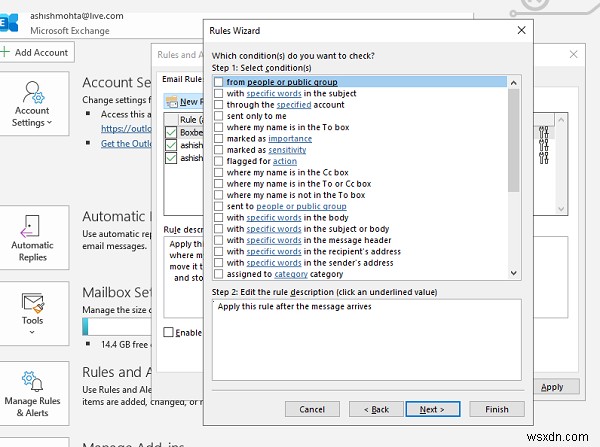The width and height of the screenshot is (600, 447).
Task: Select the Email Rules tab in Rules and Alerts
Action: click(182, 79)
